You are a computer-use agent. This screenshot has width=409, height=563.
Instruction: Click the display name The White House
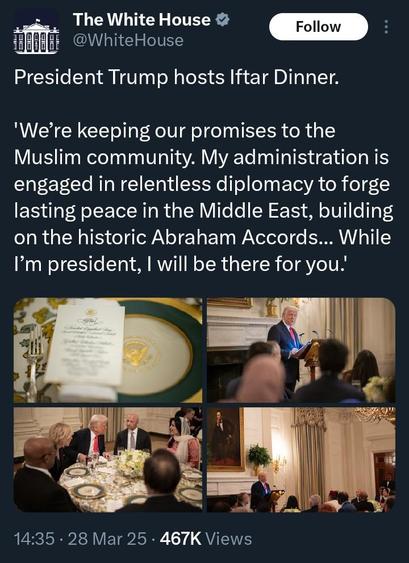tap(142, 20)
